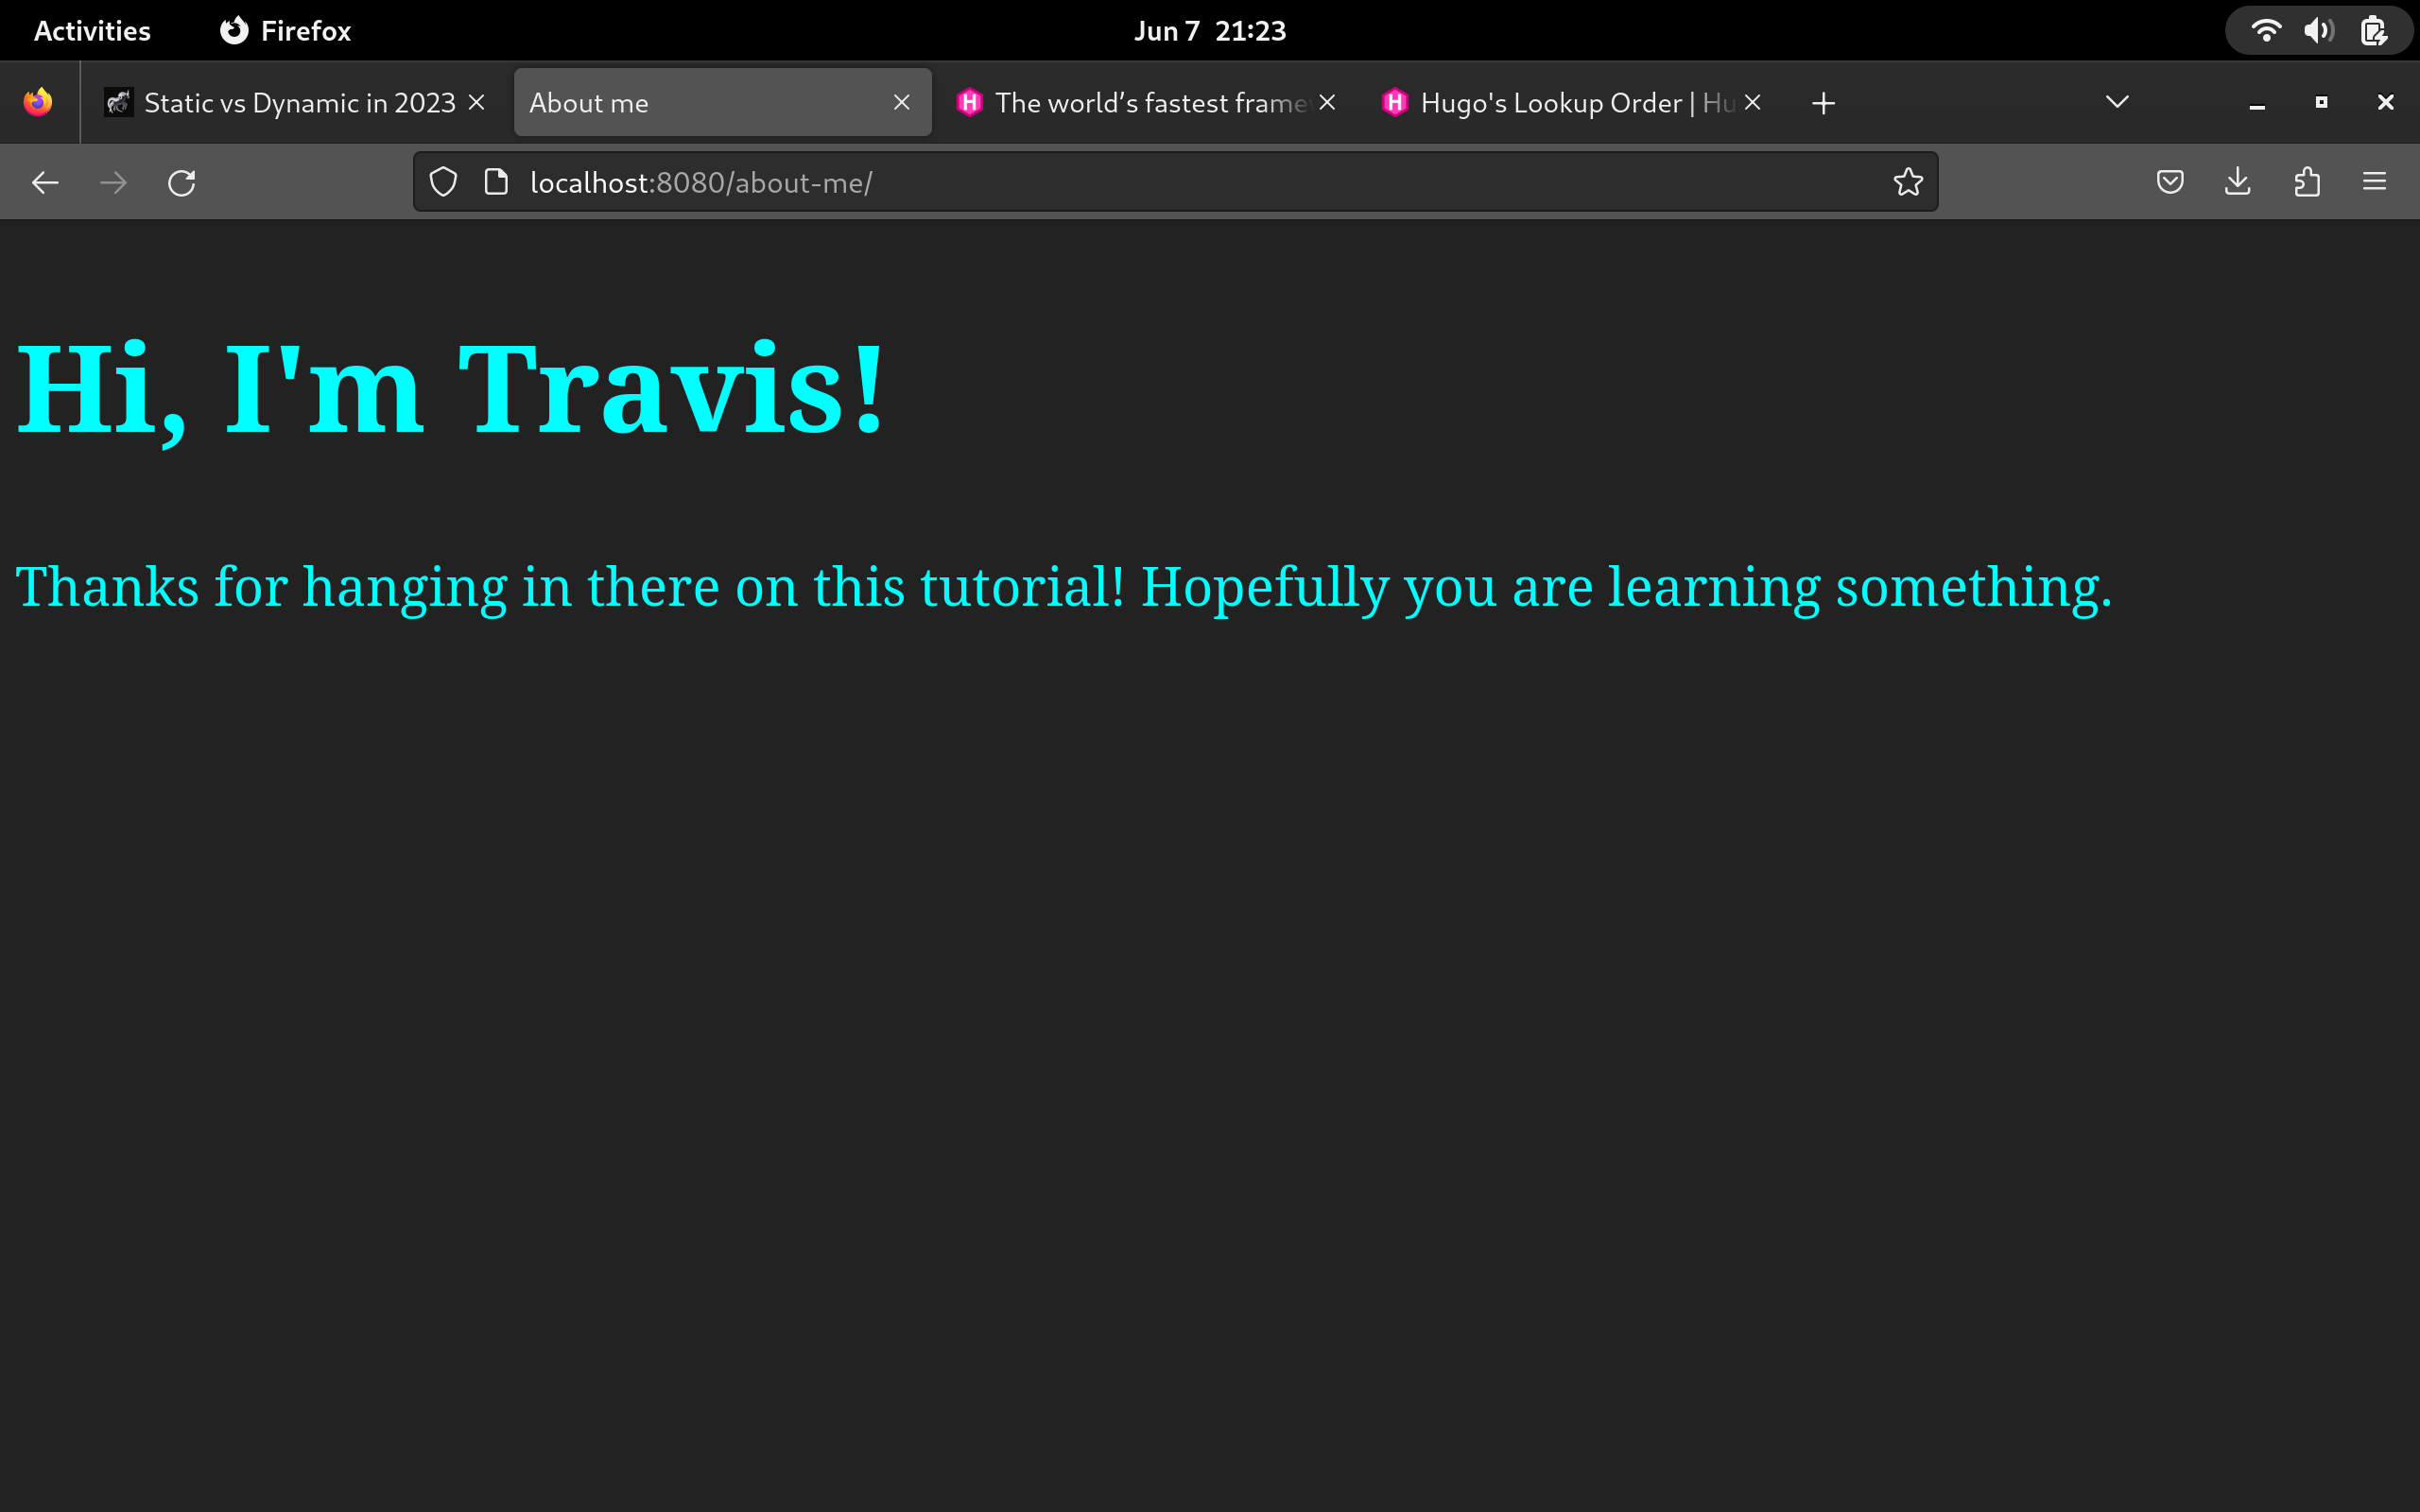Viewport: 2420px width, 1512px height.
Task: Click the back navigation arrow
Action: [x=45, y=181]
